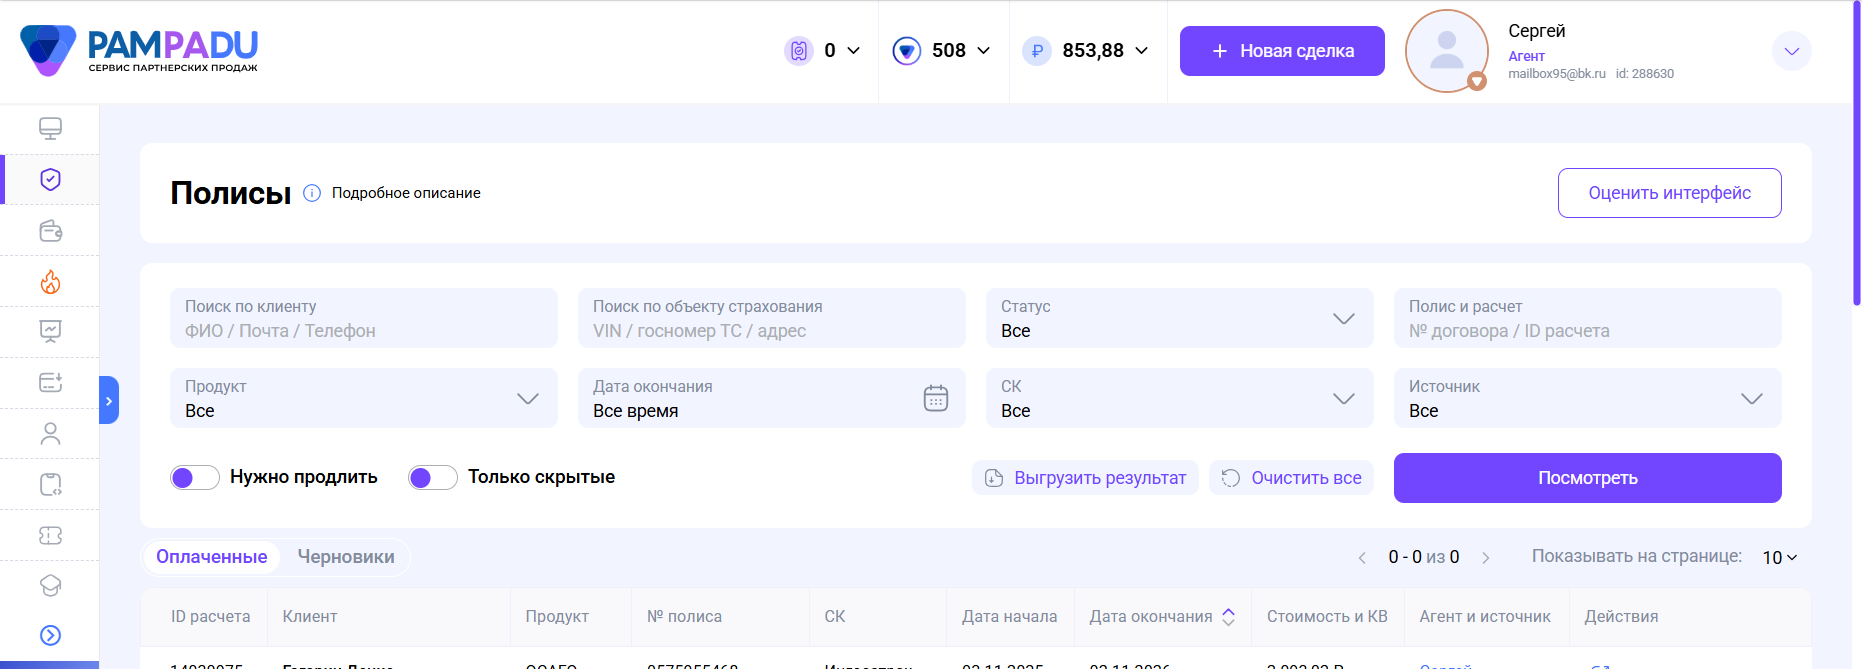The image size is (1871, 669).
Task: Click the ID расчета column header
Action: click(210, 617)
